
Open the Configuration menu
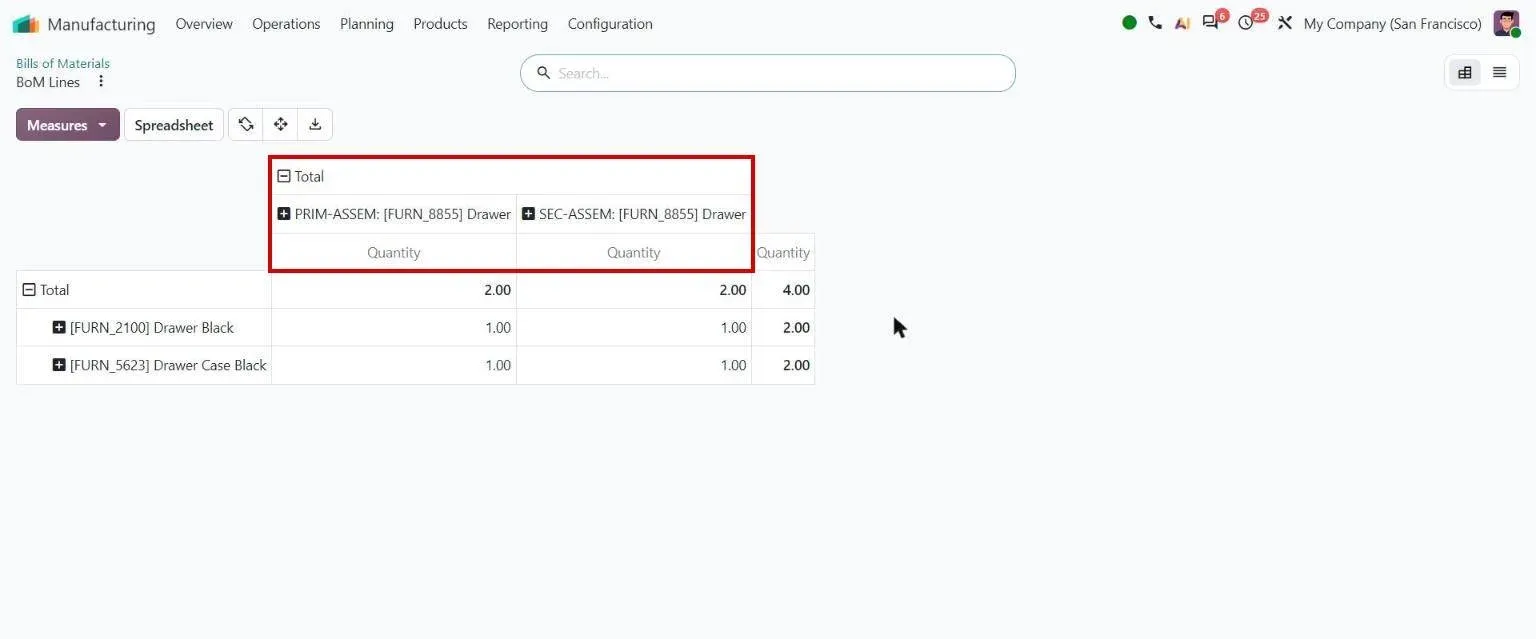[610, 24]
